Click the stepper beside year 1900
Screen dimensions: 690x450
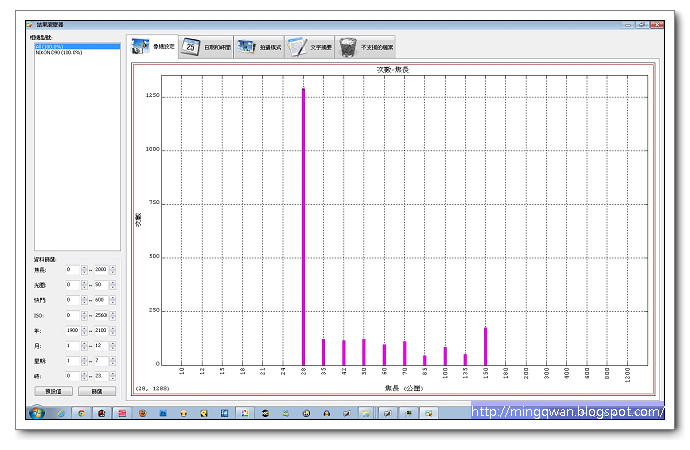click(84, 330)
